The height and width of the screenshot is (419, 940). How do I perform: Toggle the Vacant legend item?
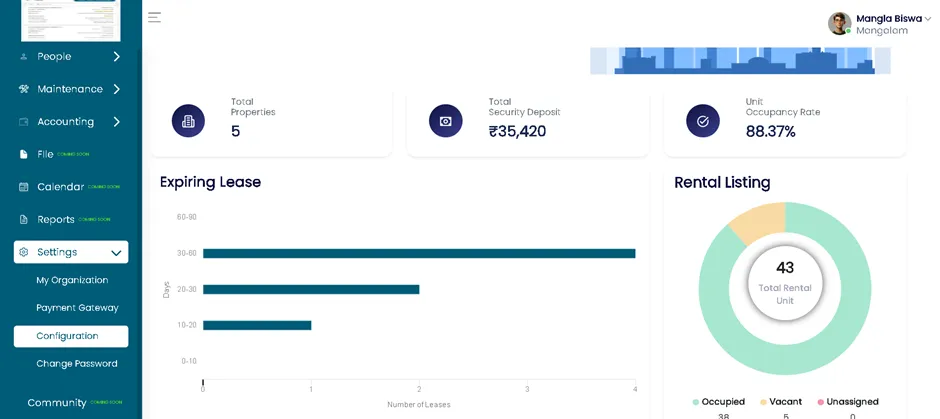781,402
